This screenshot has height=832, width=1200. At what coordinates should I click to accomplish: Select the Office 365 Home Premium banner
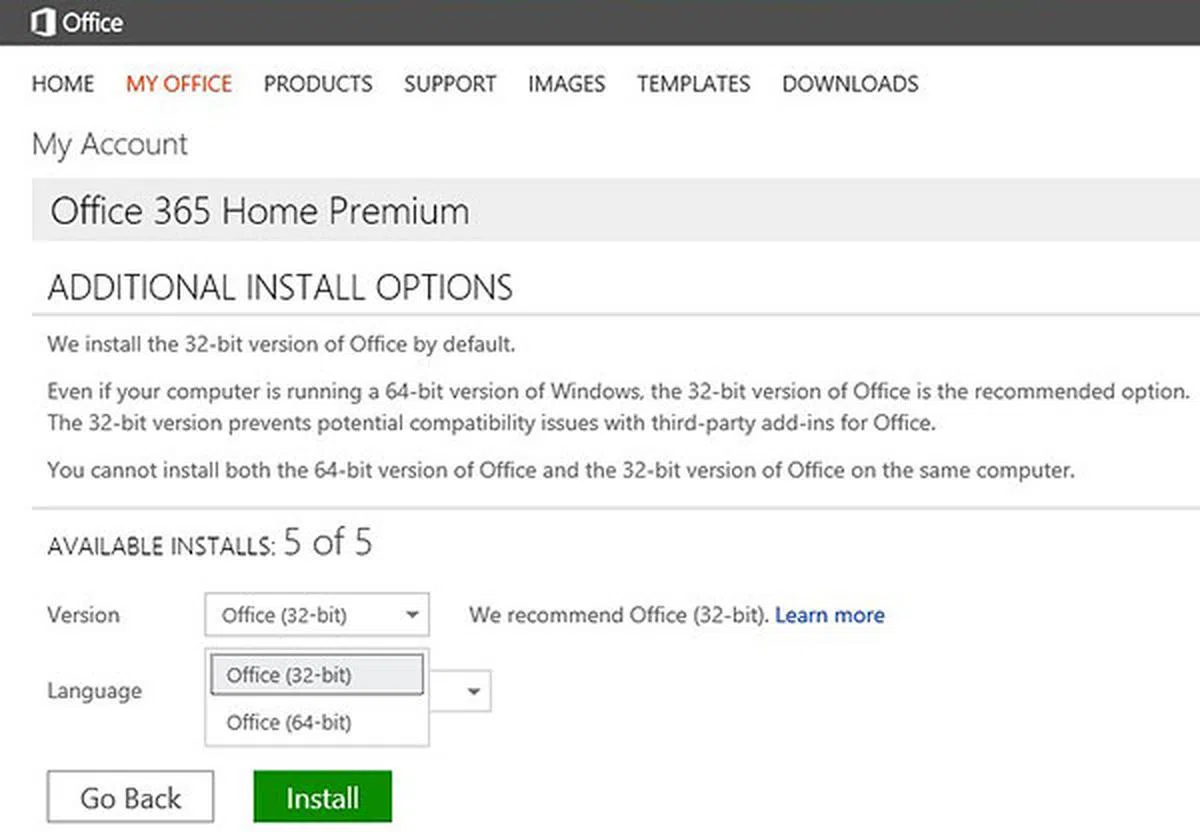260,211
